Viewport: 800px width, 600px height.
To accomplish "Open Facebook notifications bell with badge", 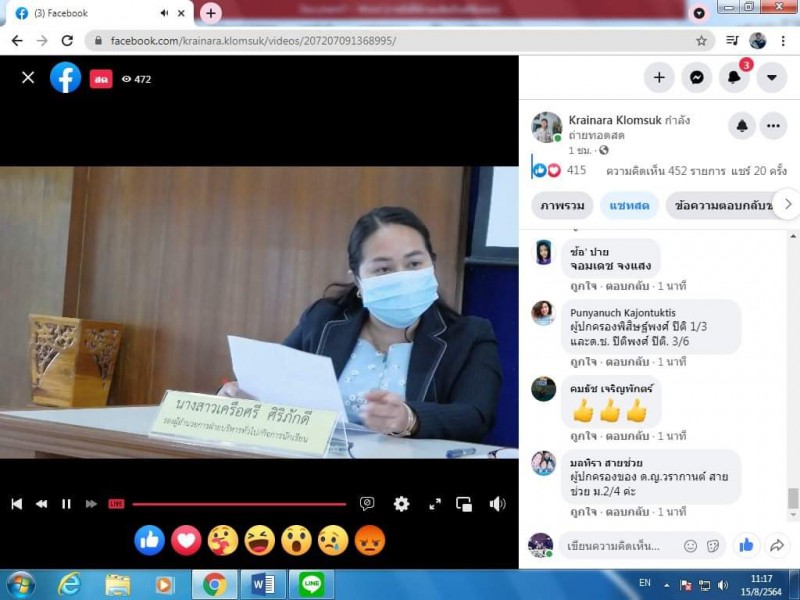I will point(734,77).
